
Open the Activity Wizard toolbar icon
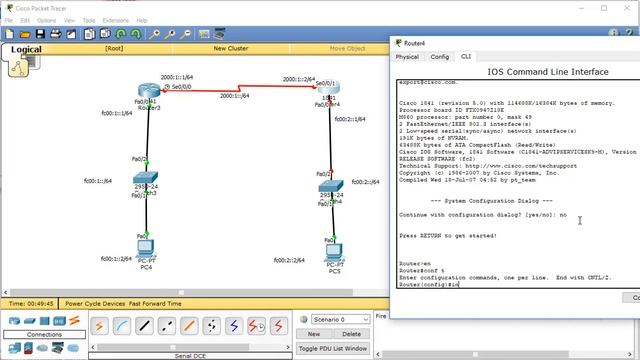[71, 34]
